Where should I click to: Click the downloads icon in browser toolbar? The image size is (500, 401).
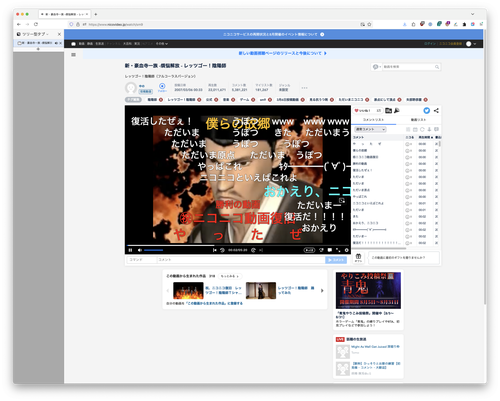(405, 24)
